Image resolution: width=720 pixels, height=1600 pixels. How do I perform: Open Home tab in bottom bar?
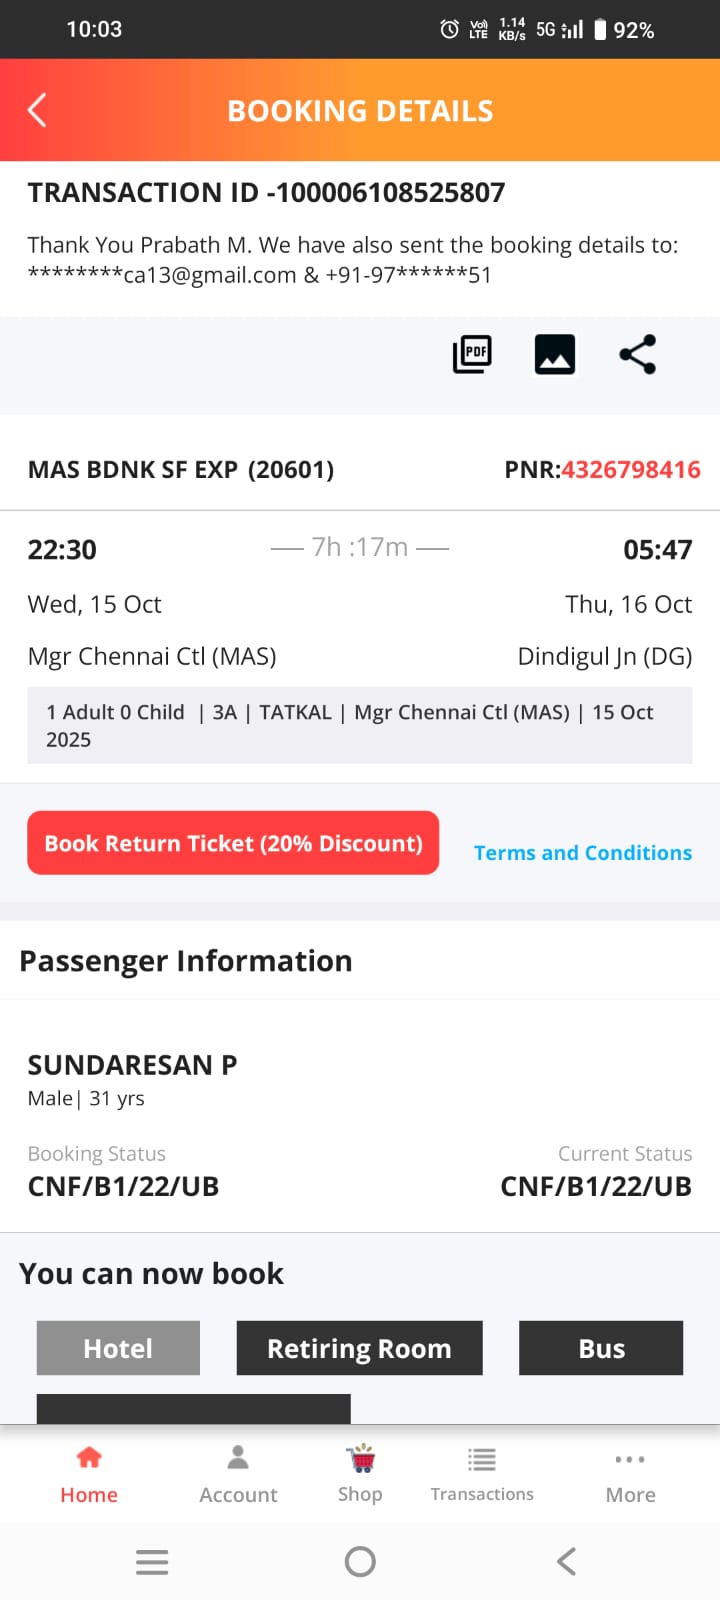coord(89,1474)
